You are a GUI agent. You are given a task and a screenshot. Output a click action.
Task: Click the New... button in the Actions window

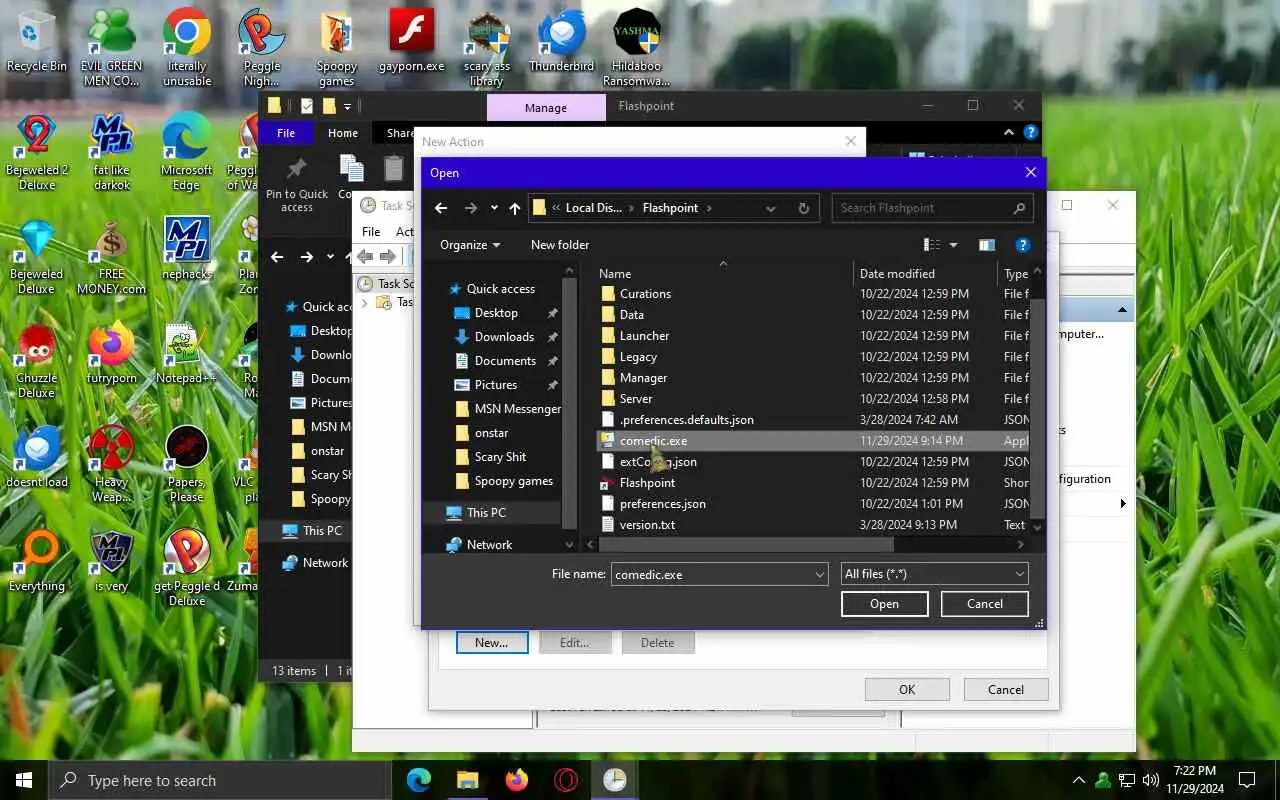491,643
